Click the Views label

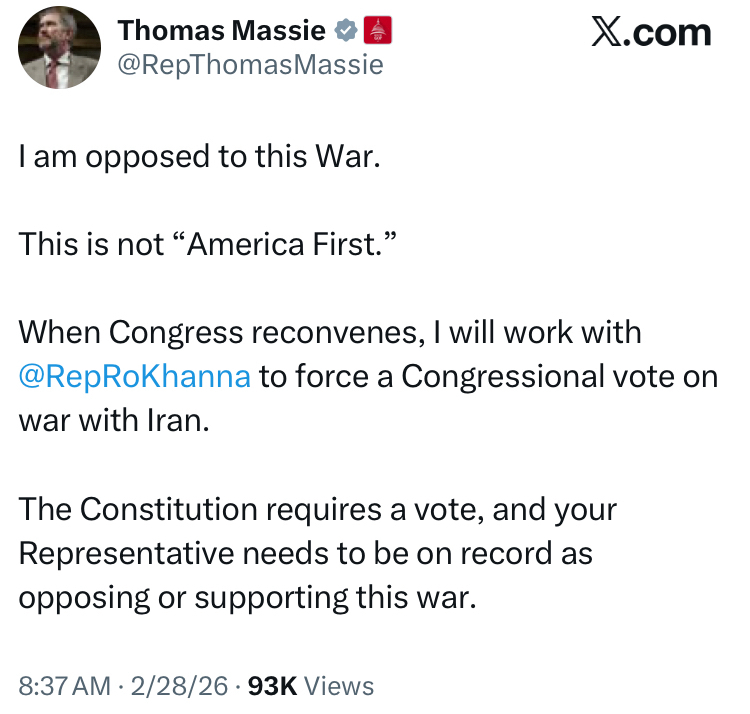(x=338, y=686)
